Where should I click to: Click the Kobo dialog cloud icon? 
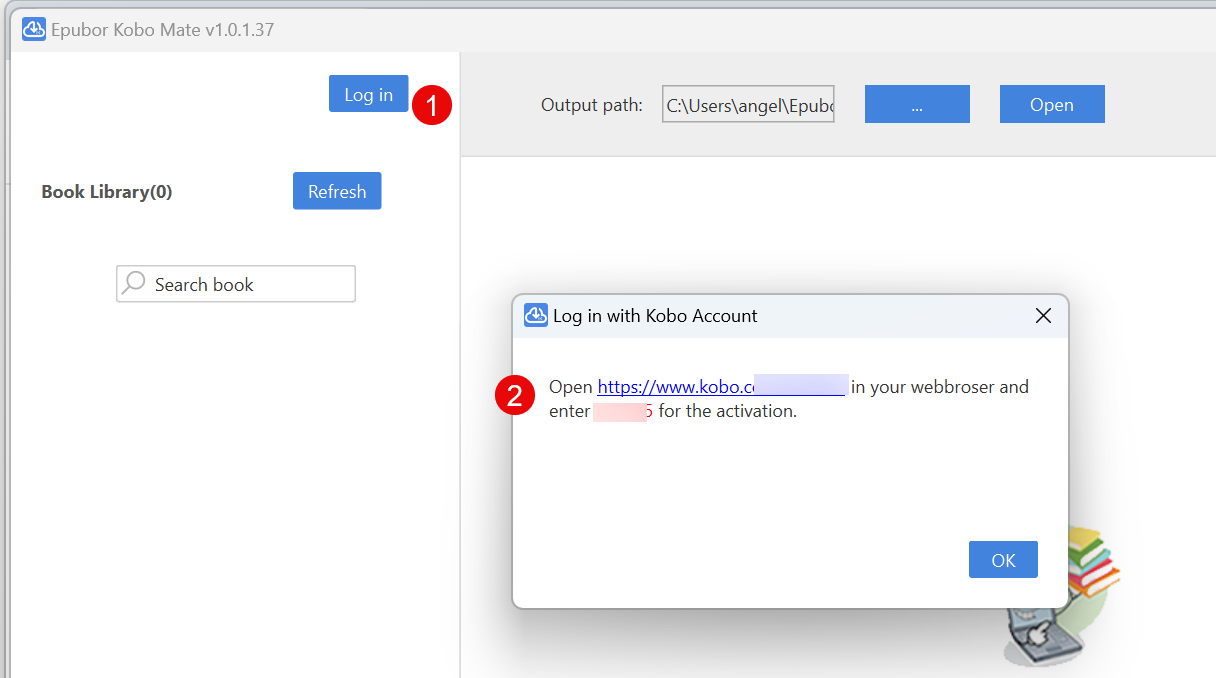[x=536, y=316]
